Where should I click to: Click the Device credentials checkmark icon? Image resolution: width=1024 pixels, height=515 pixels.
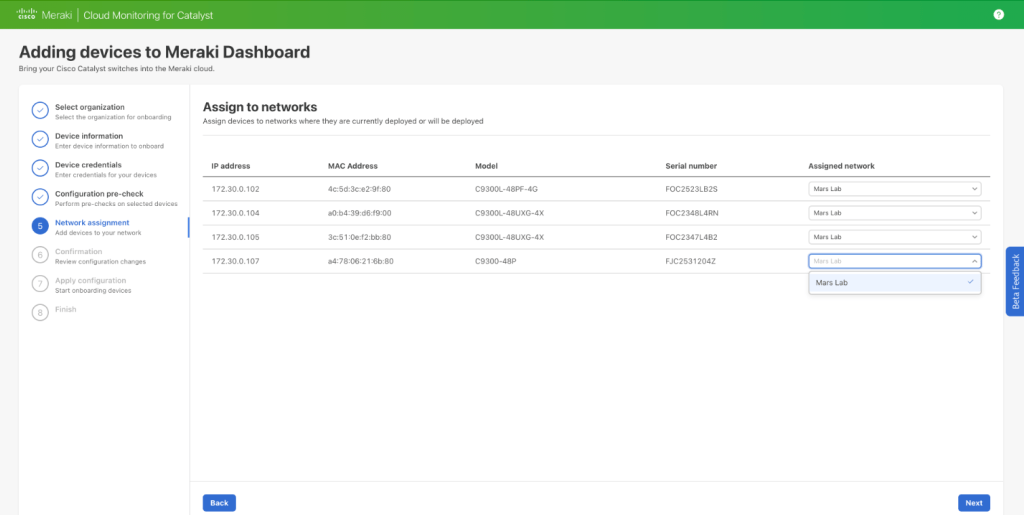tap(40, 168)
